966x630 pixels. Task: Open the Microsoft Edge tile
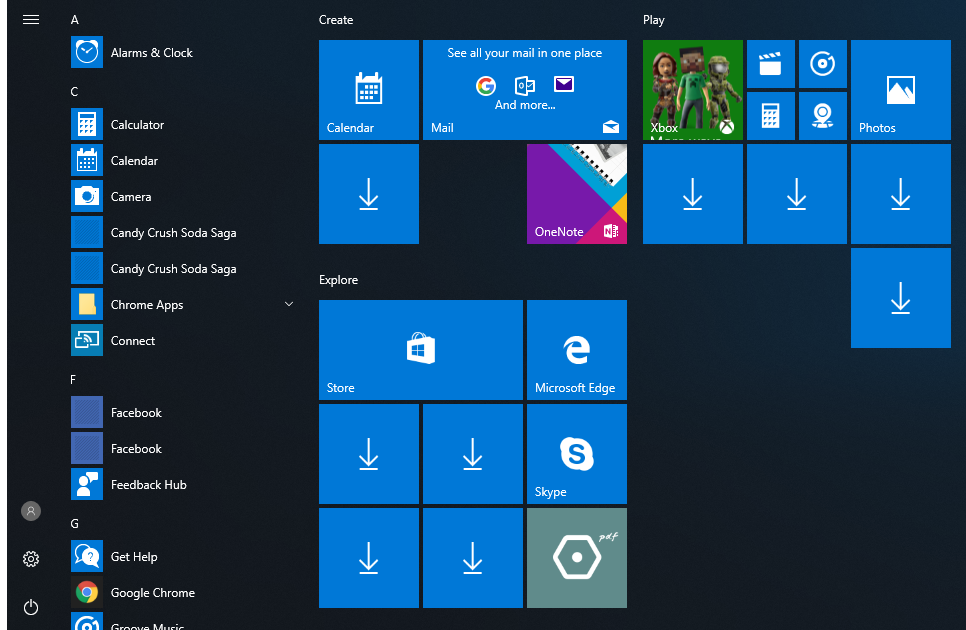coord(576,350)
